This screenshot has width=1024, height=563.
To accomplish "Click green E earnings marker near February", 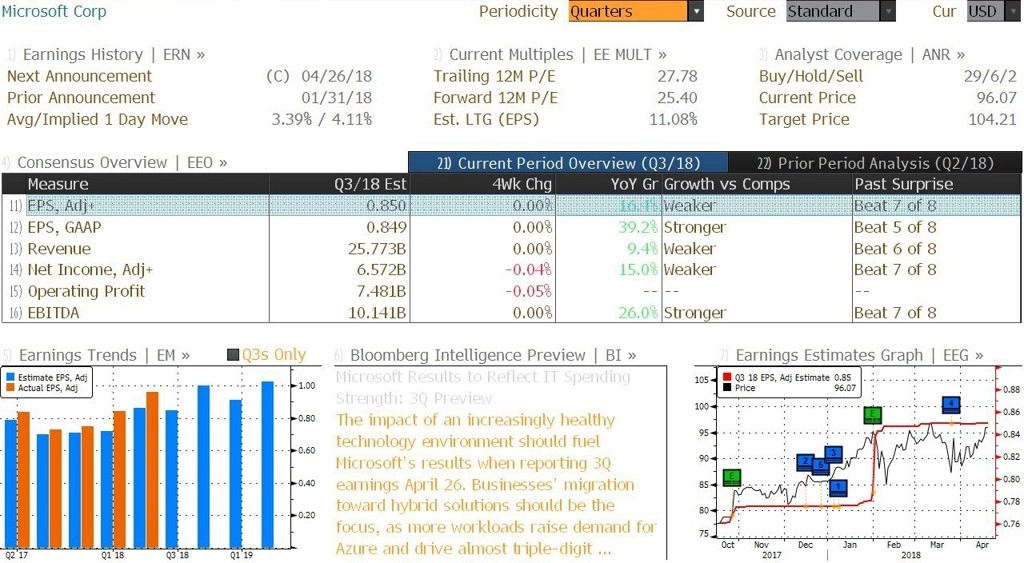I will (872, 414).
